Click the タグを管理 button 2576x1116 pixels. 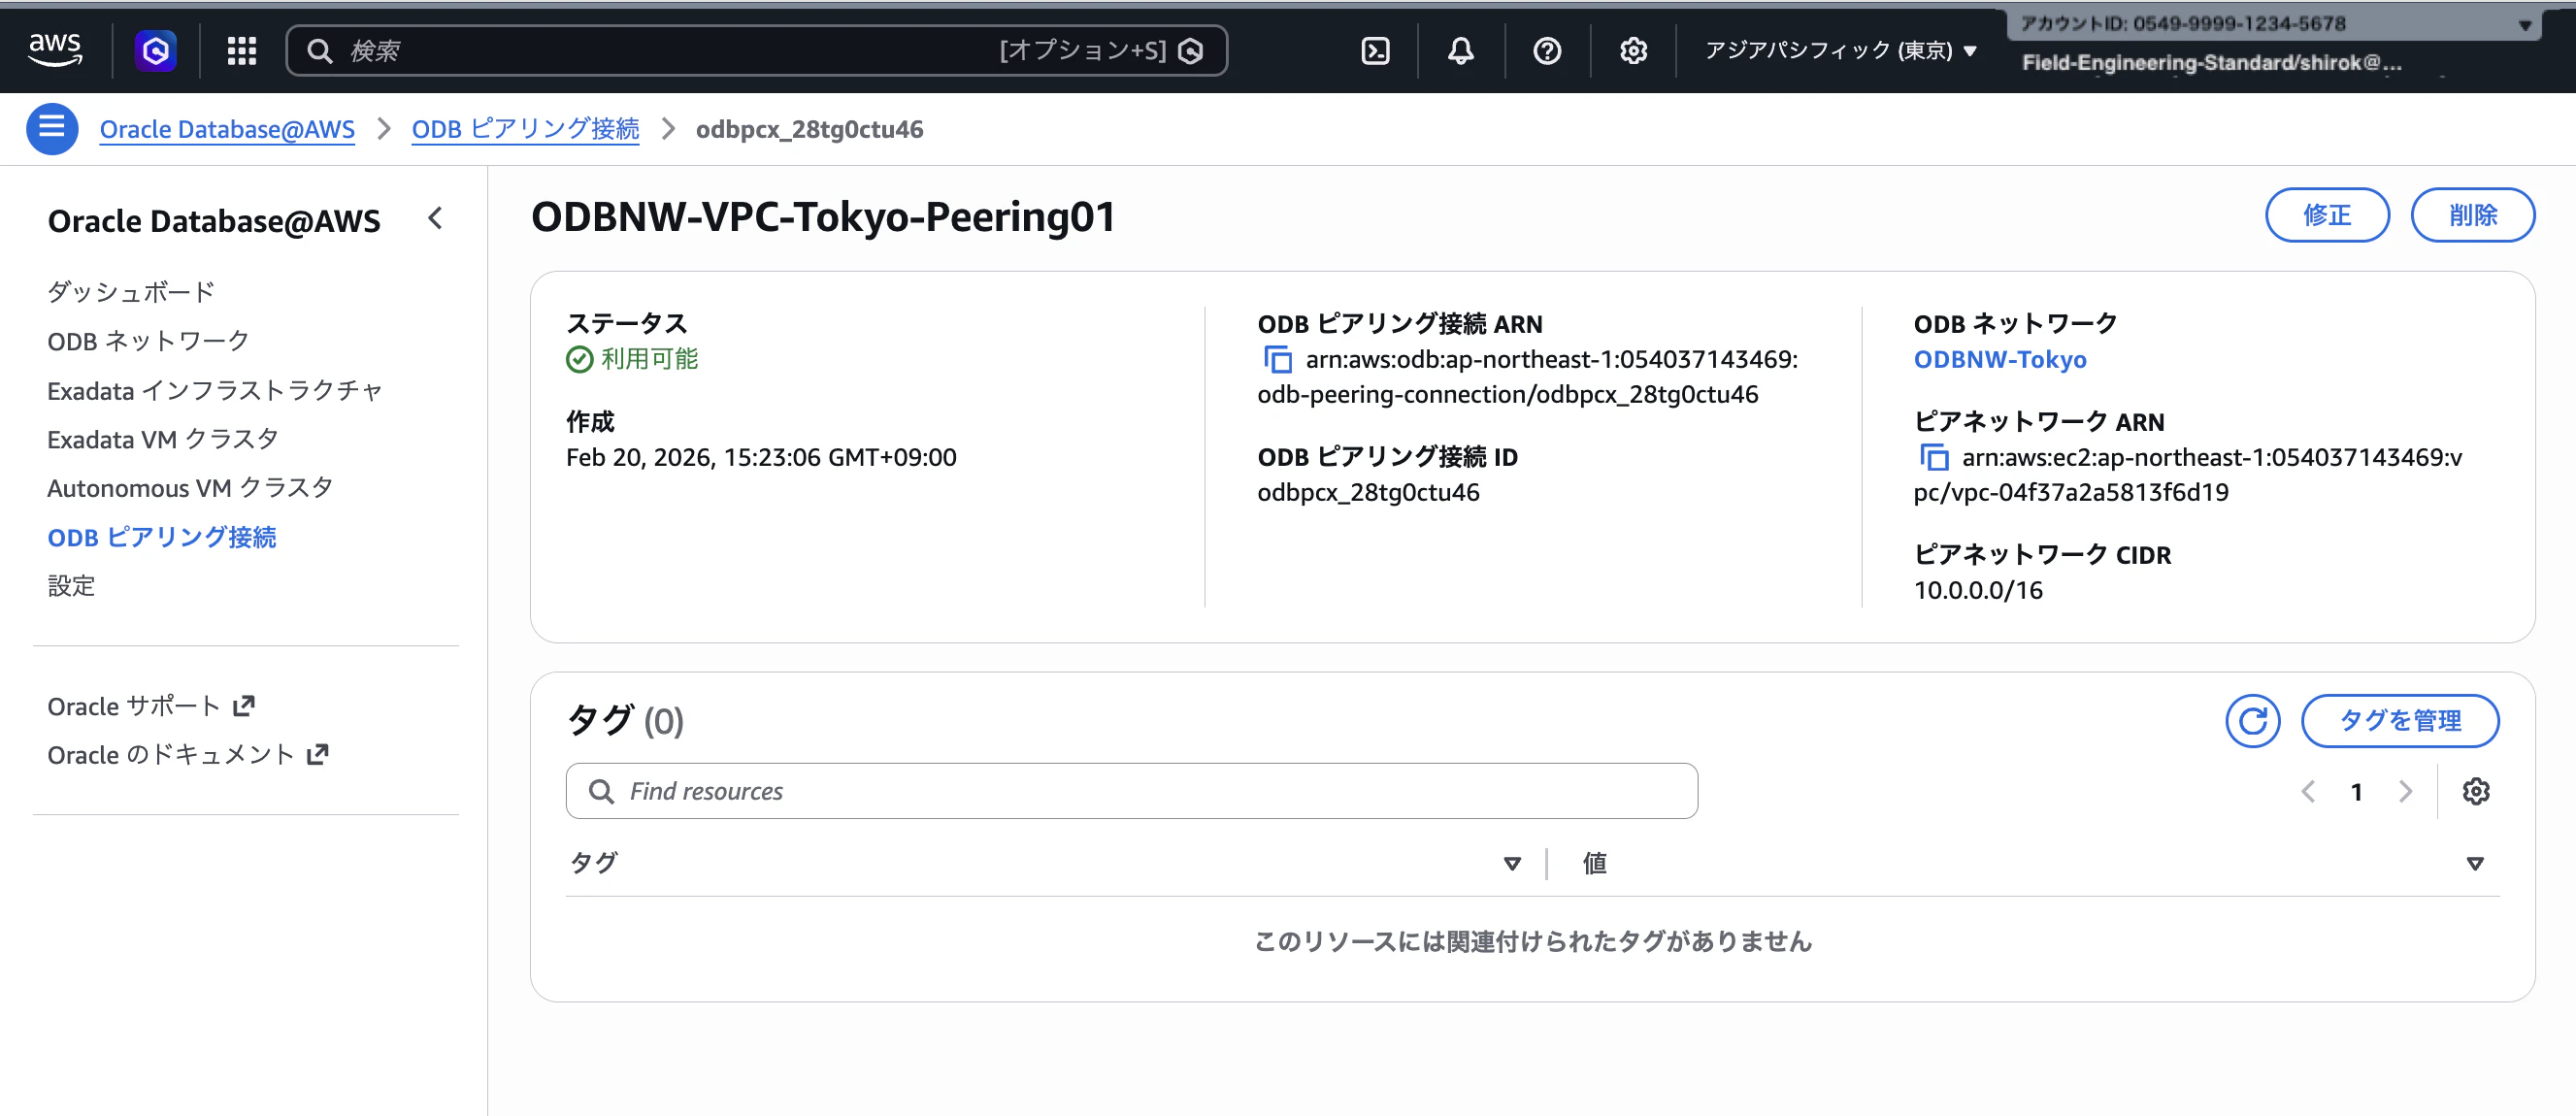tap(2399, 720)
